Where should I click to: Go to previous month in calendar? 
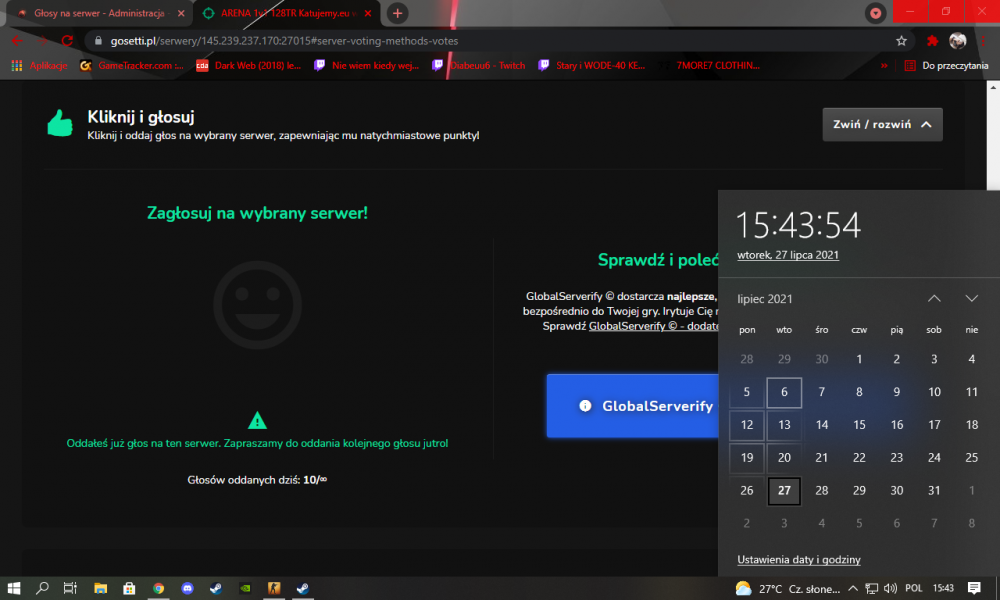click(x=934, y=298)
